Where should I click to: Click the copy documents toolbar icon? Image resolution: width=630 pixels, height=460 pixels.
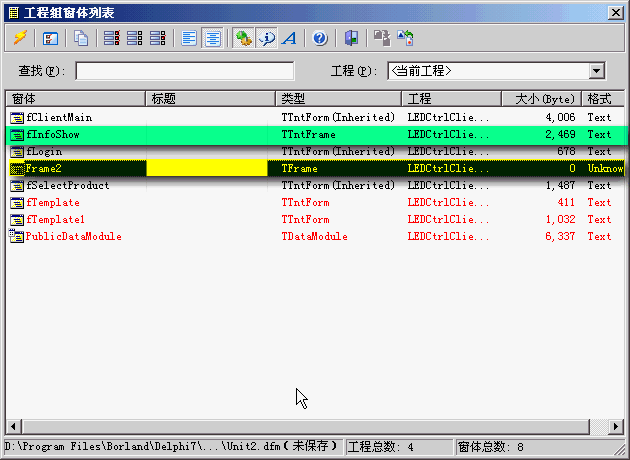coord(81,38)
